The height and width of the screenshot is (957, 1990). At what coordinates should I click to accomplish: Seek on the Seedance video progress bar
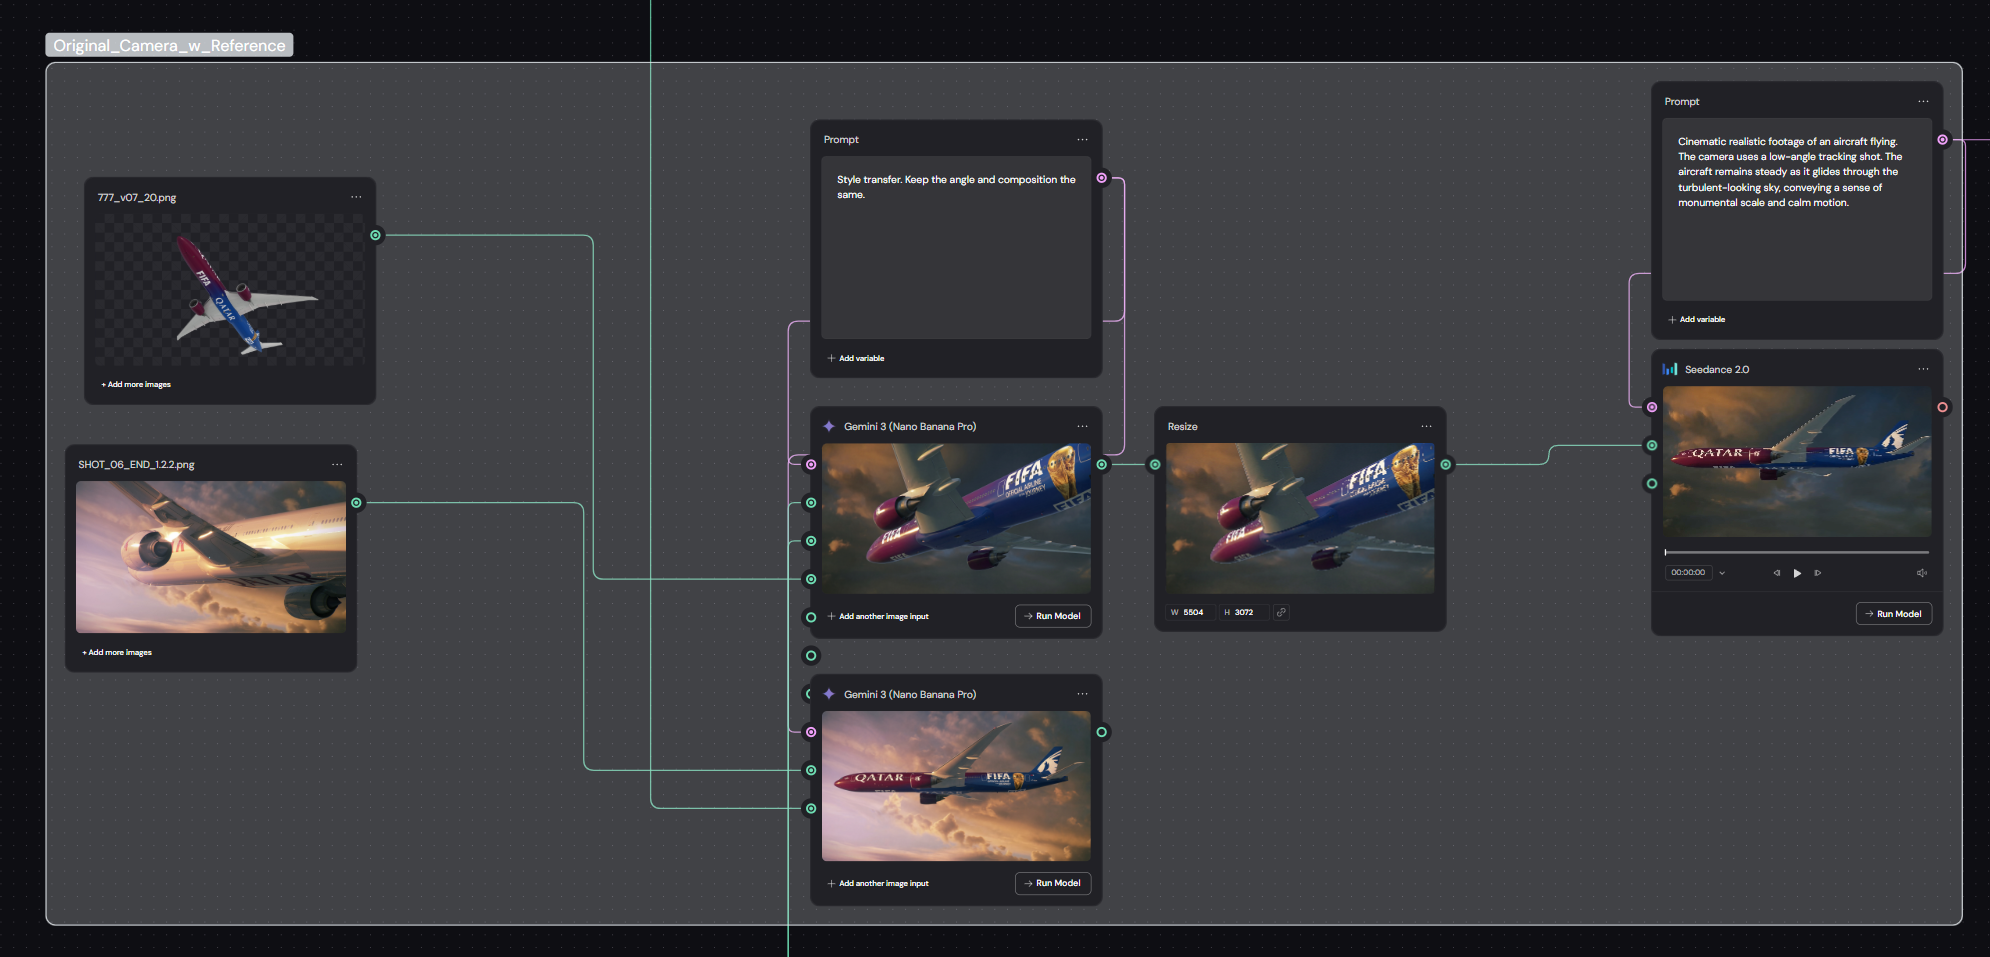coord(1797,552)
